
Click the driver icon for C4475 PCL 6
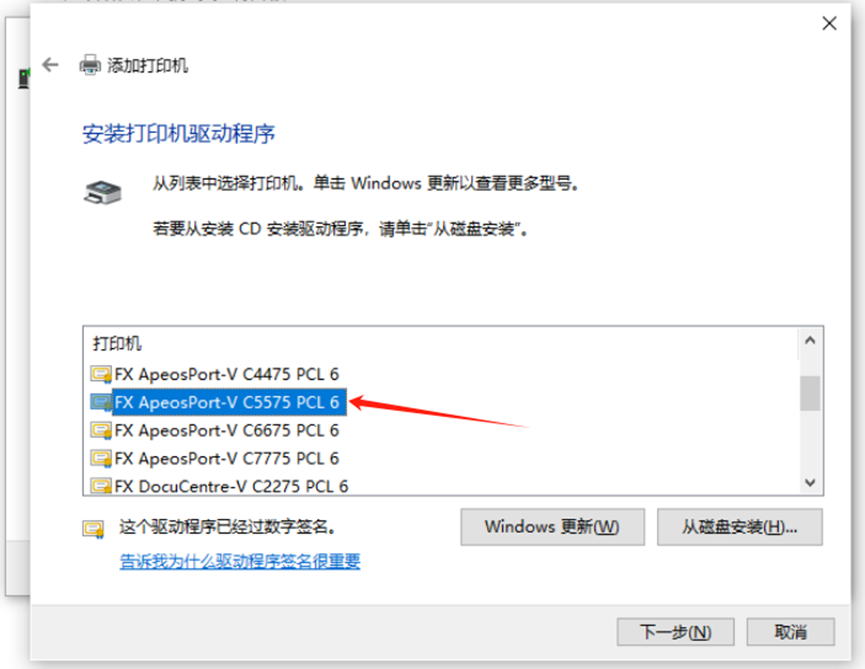click(101, 374)
